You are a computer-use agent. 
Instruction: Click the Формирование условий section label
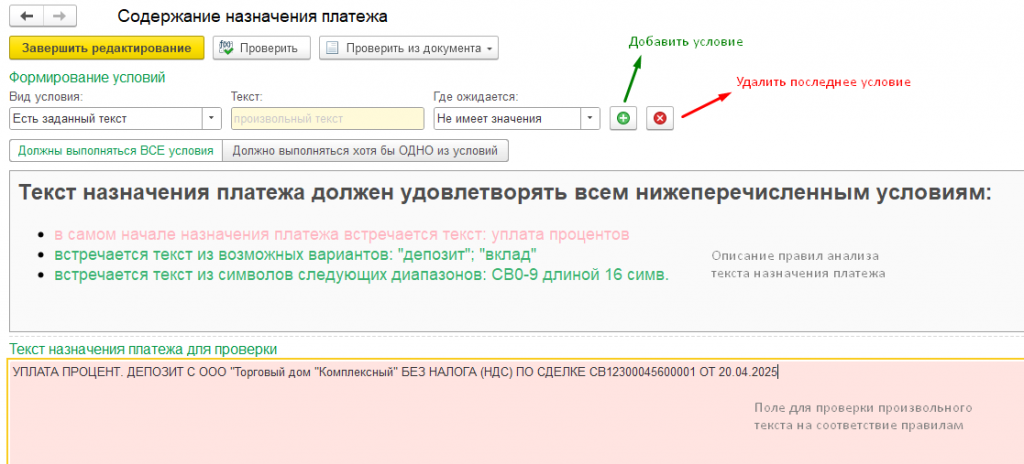point(87,77)
